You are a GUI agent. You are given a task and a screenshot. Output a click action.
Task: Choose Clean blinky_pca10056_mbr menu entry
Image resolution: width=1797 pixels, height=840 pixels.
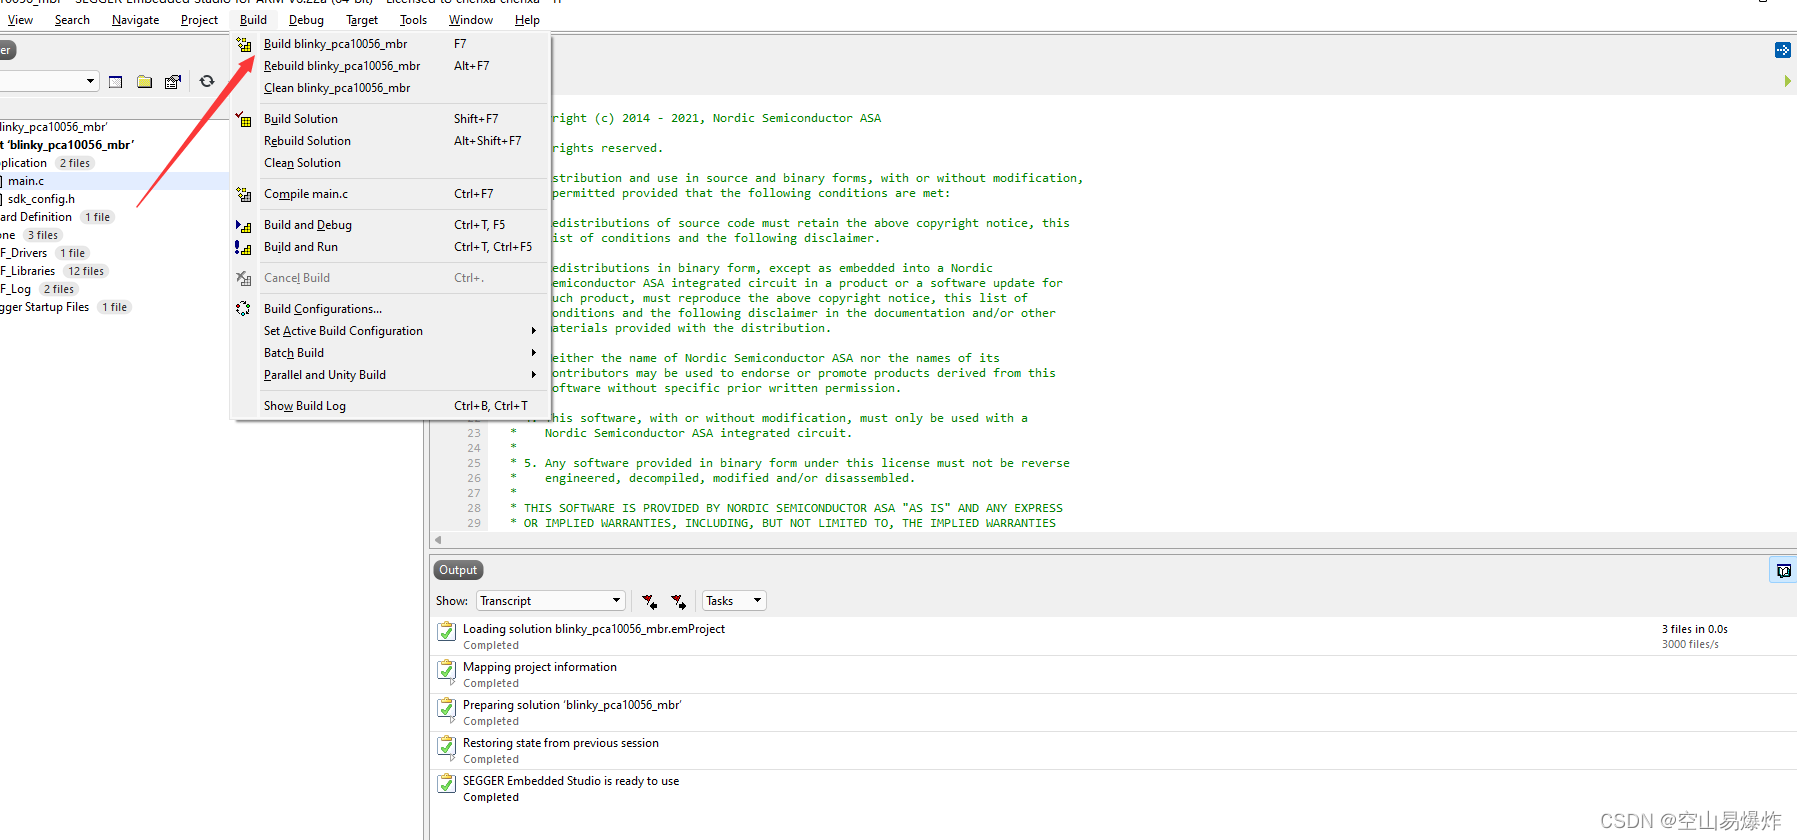click(391, 88)
